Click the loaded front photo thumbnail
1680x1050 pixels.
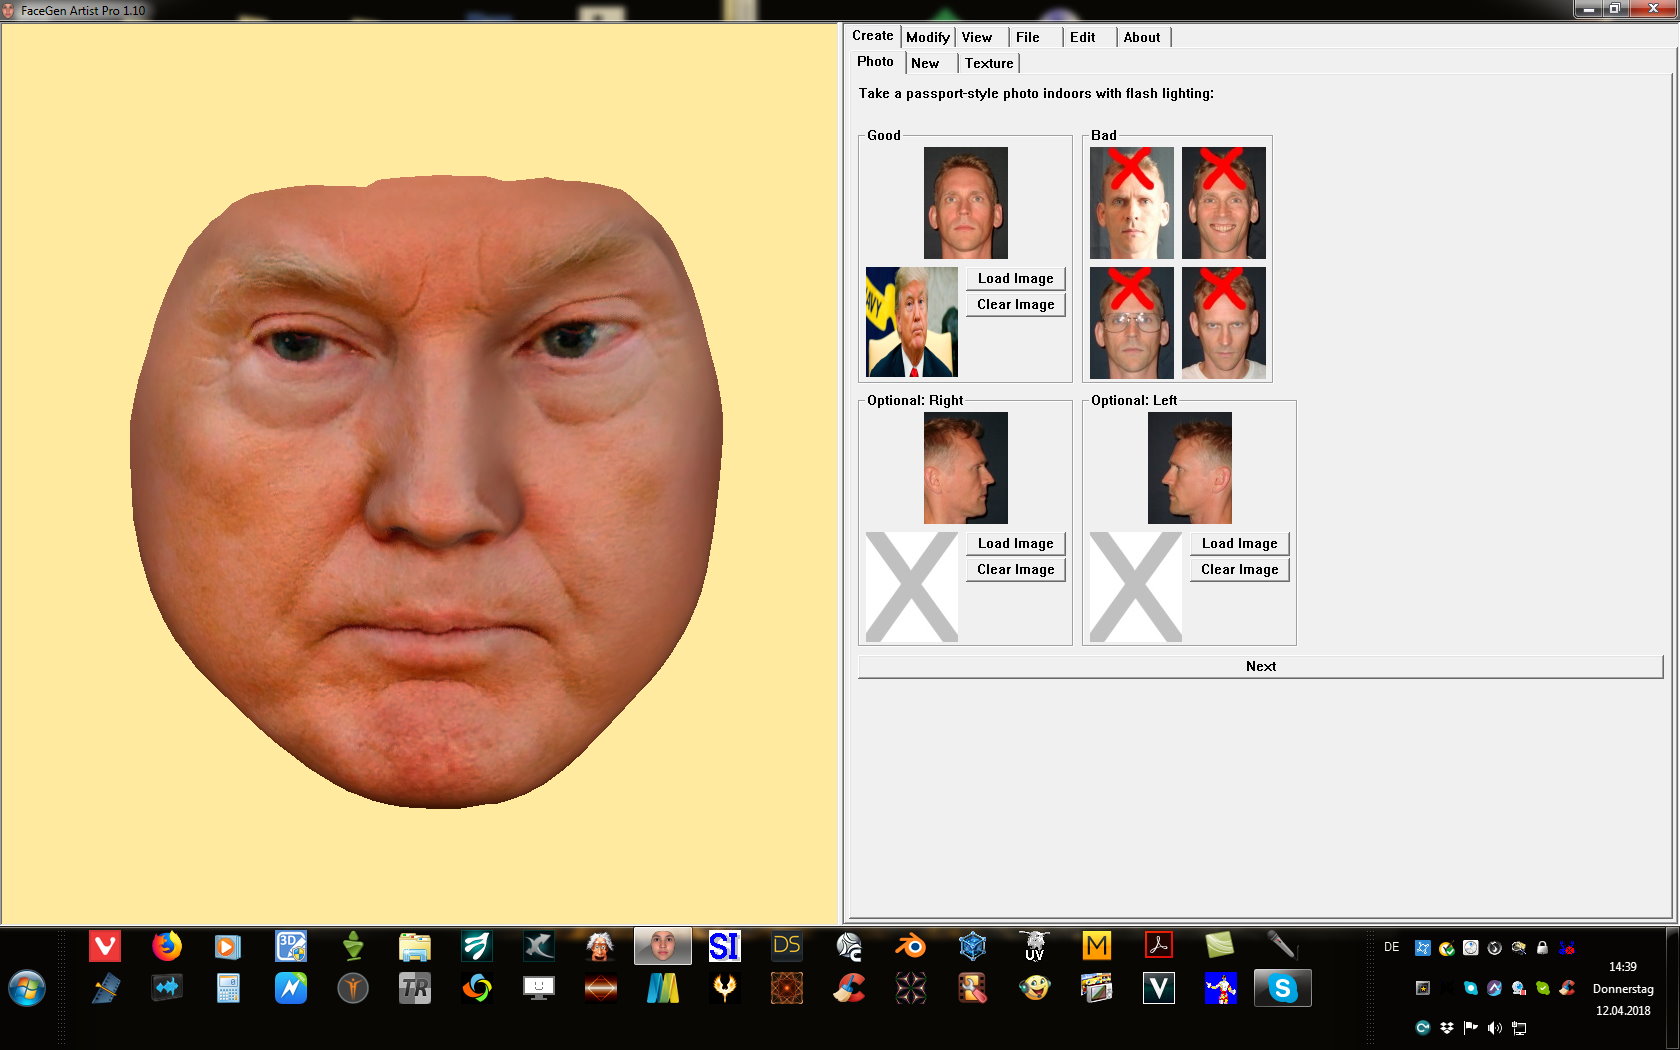click(x=911, y=322)
